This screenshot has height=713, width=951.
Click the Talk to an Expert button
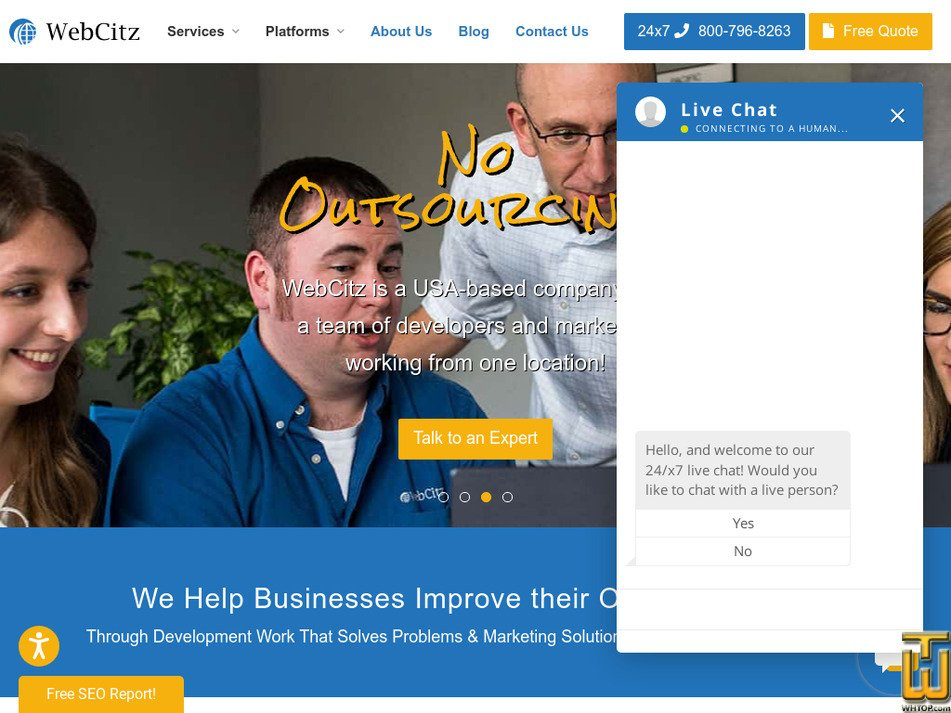(x=476, y=438)
